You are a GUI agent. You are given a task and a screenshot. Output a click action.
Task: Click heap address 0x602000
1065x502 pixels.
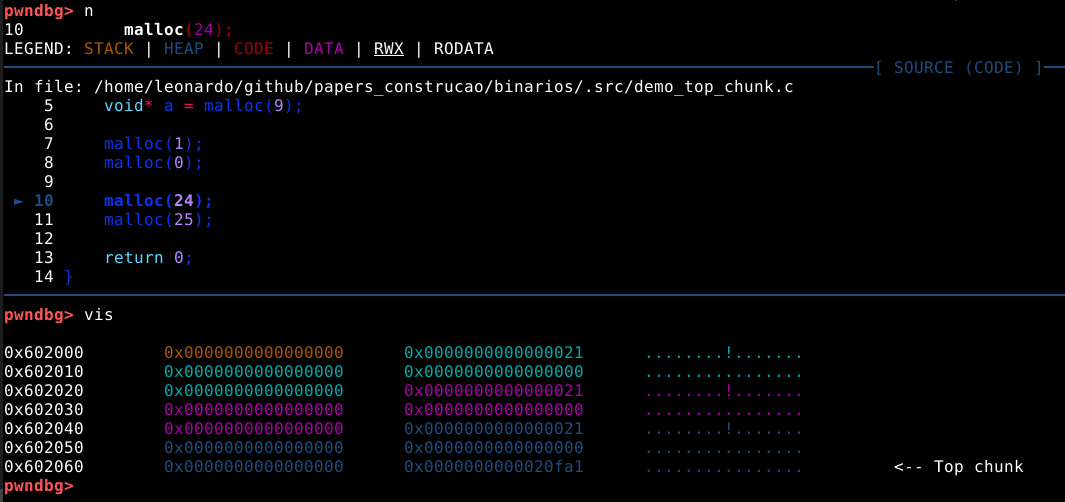click(x=44, y=353)
